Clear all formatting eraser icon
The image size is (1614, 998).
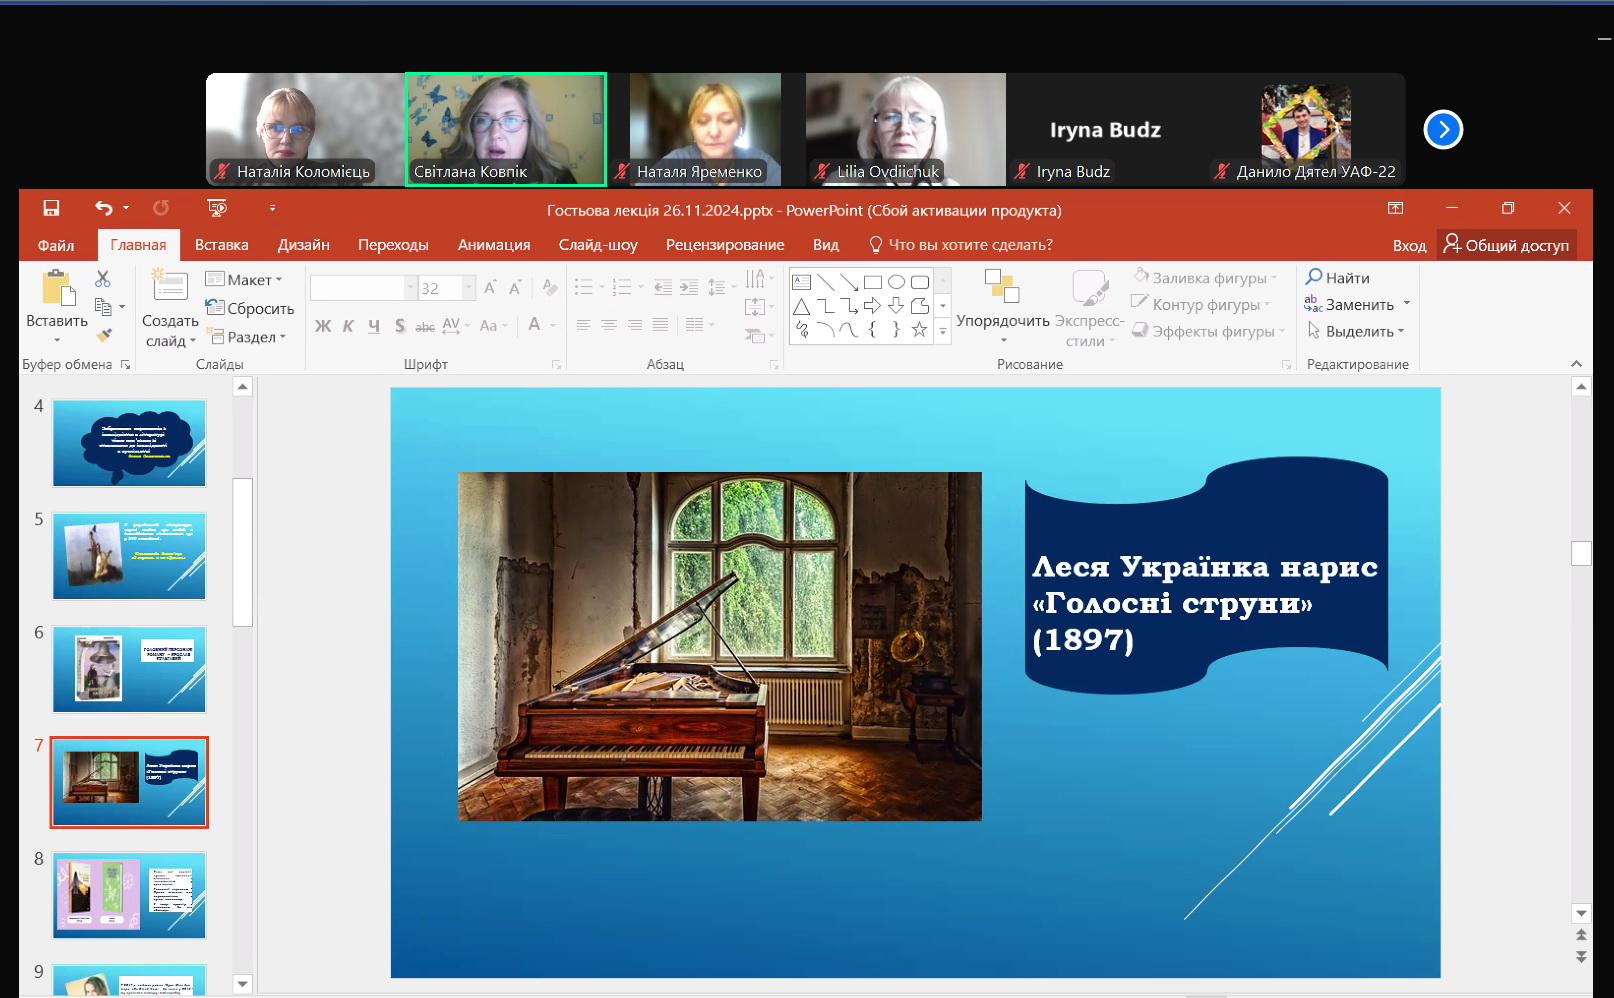coord(550,288)
